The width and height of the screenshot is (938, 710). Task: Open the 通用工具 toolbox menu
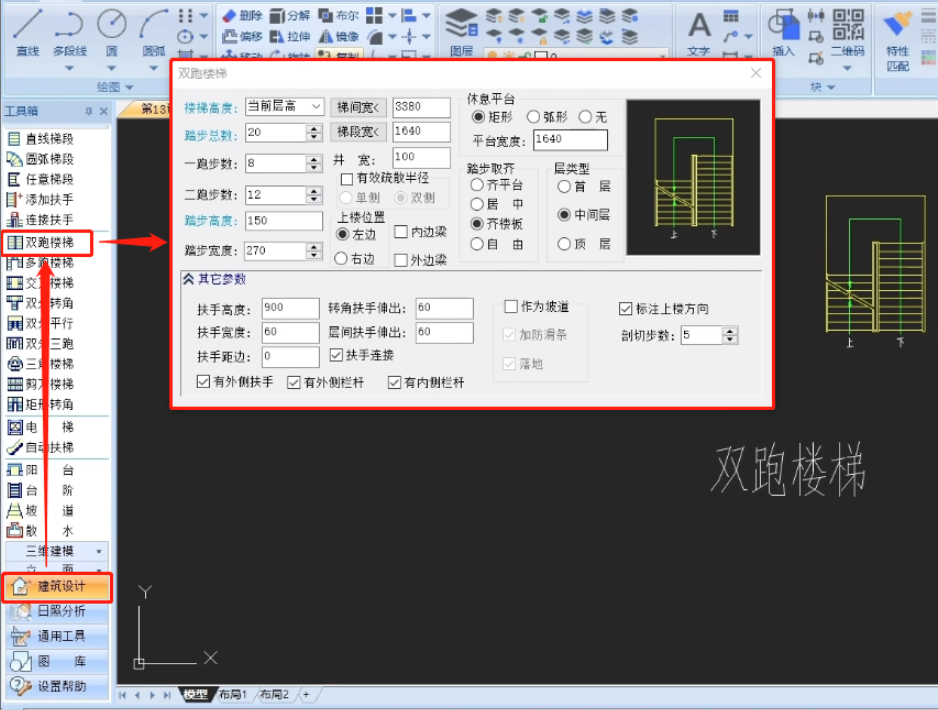coord(57,636)
